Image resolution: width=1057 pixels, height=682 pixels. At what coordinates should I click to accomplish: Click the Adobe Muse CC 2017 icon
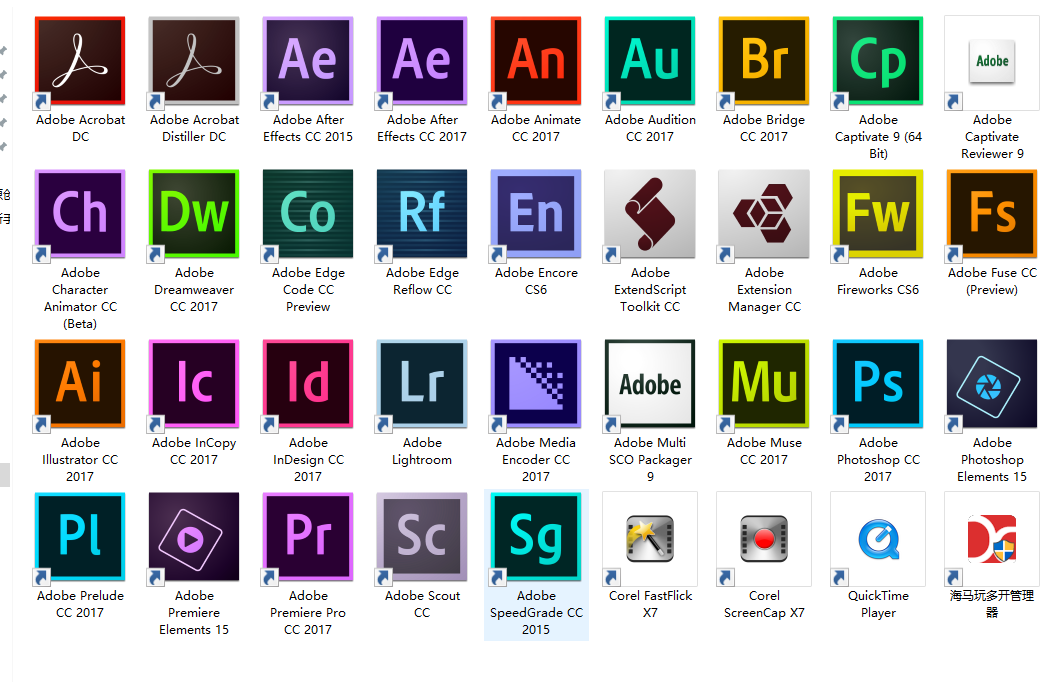click(x=764, y=384)
